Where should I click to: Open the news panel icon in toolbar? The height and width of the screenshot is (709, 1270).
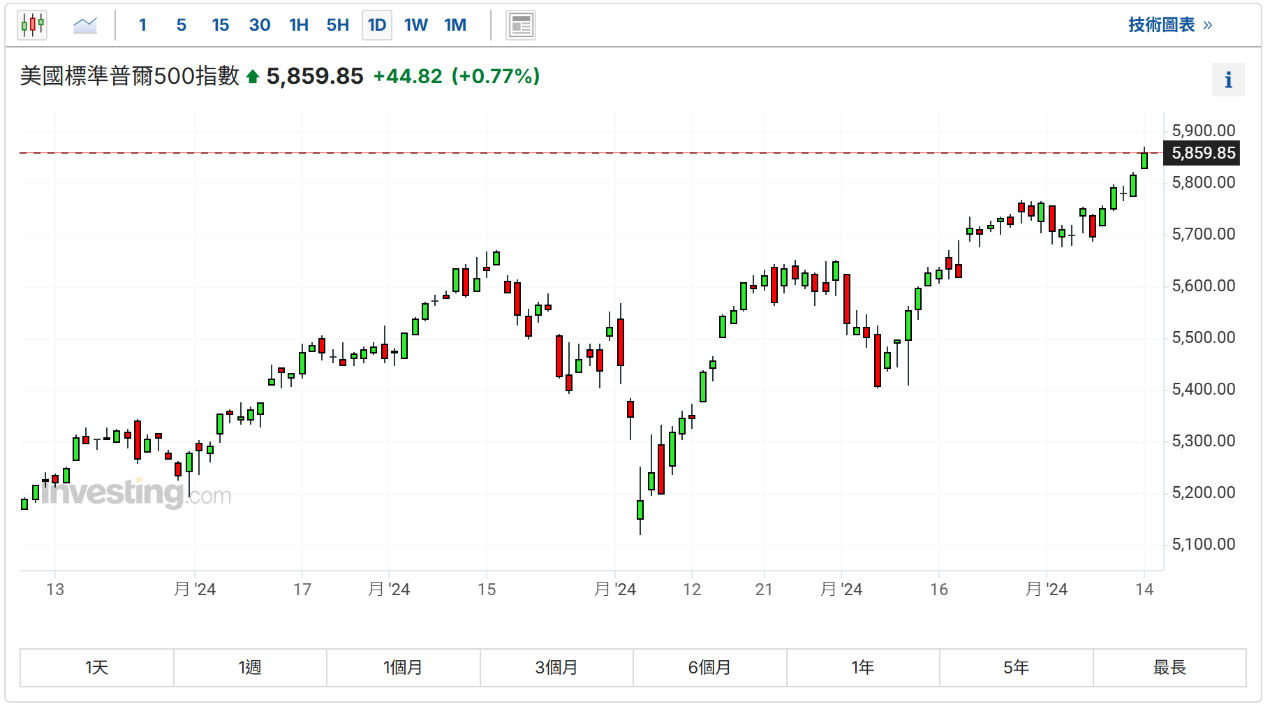pyautogui.click(x=520, y=25)
